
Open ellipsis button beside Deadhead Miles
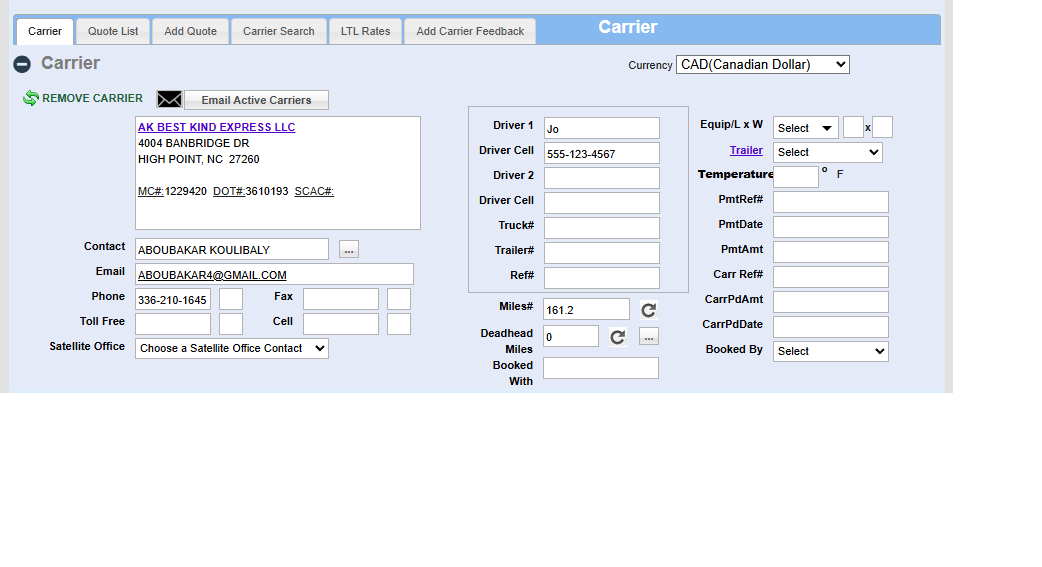[x=649, y=337]
